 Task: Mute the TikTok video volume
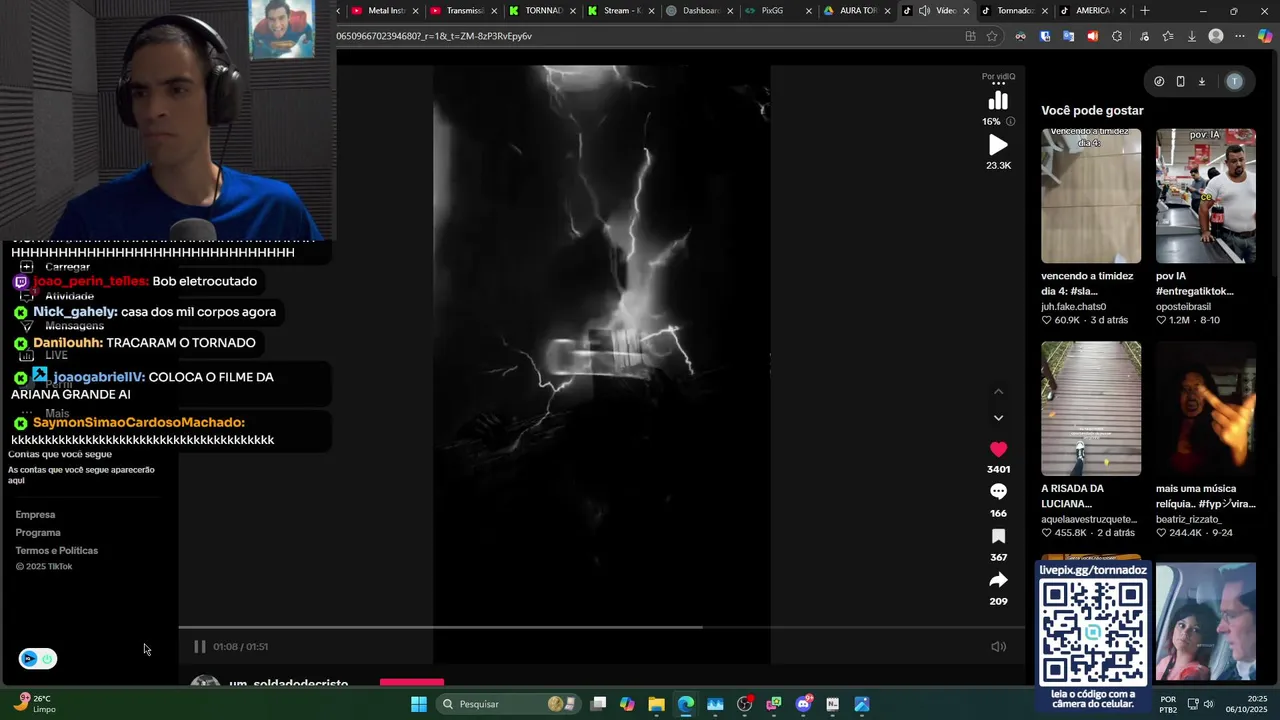pyautogui.click(x=998, y=647)
